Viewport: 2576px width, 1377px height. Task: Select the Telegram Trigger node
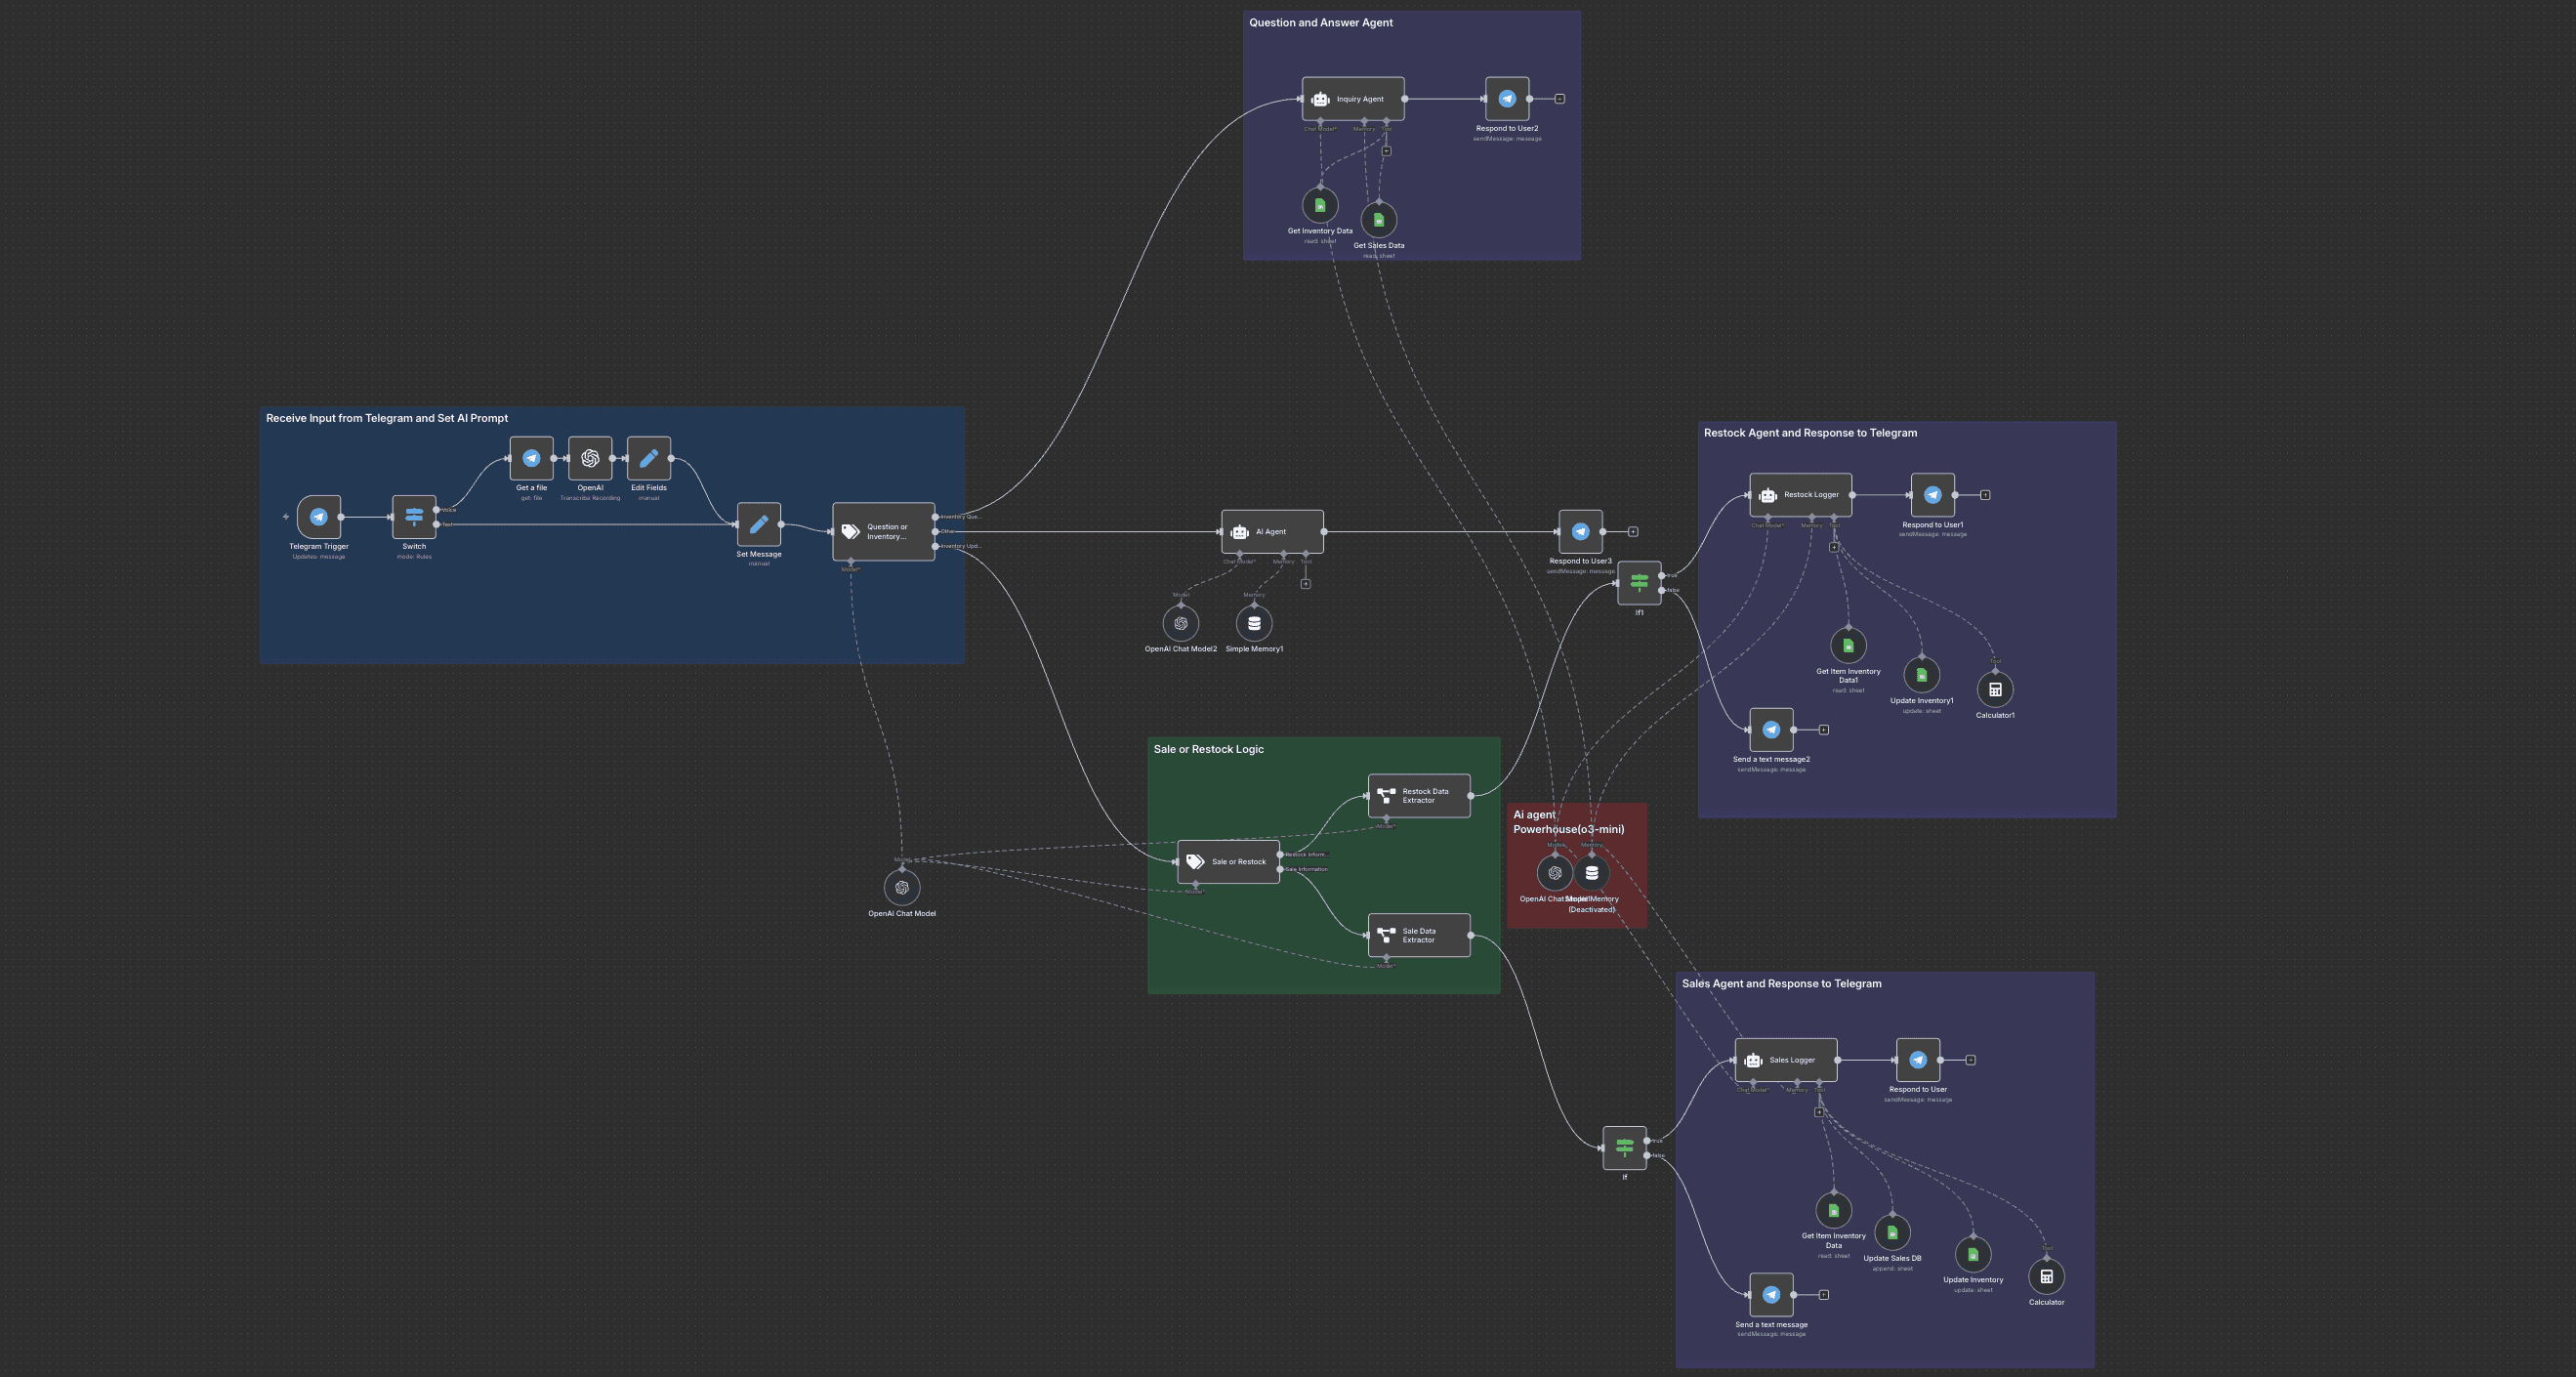(318, 517)
